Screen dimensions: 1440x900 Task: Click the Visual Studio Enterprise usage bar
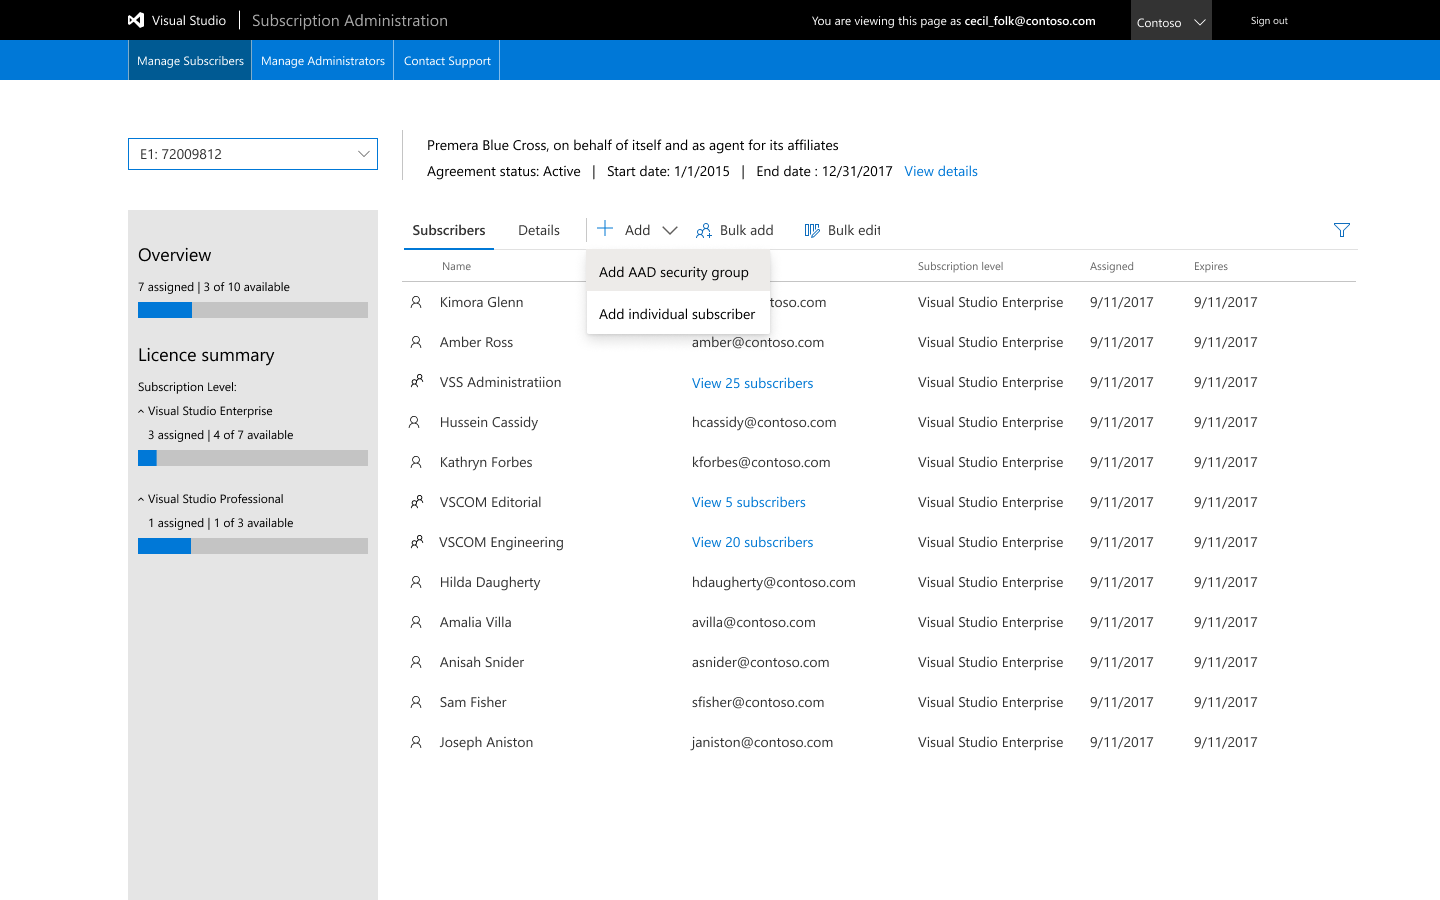pyautogui.click(x=253, y=458)
